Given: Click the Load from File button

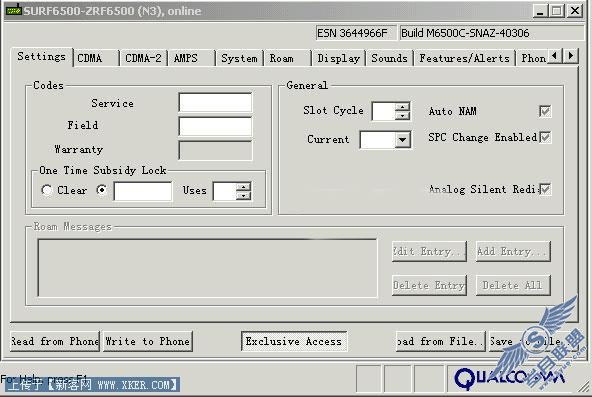Looking at the screenshot, I should coord(441,341).
